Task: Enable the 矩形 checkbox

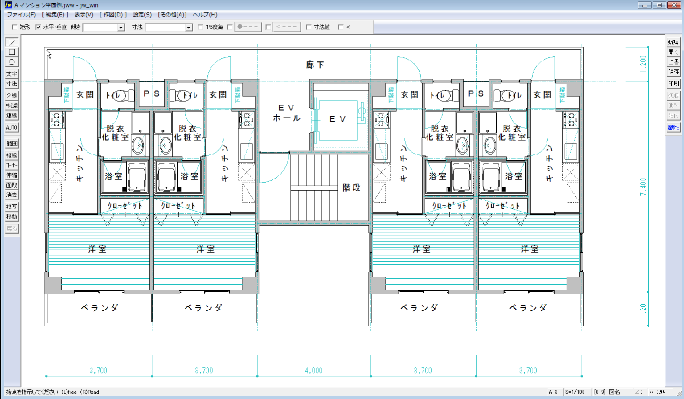Action: click(x=14, y=27)
